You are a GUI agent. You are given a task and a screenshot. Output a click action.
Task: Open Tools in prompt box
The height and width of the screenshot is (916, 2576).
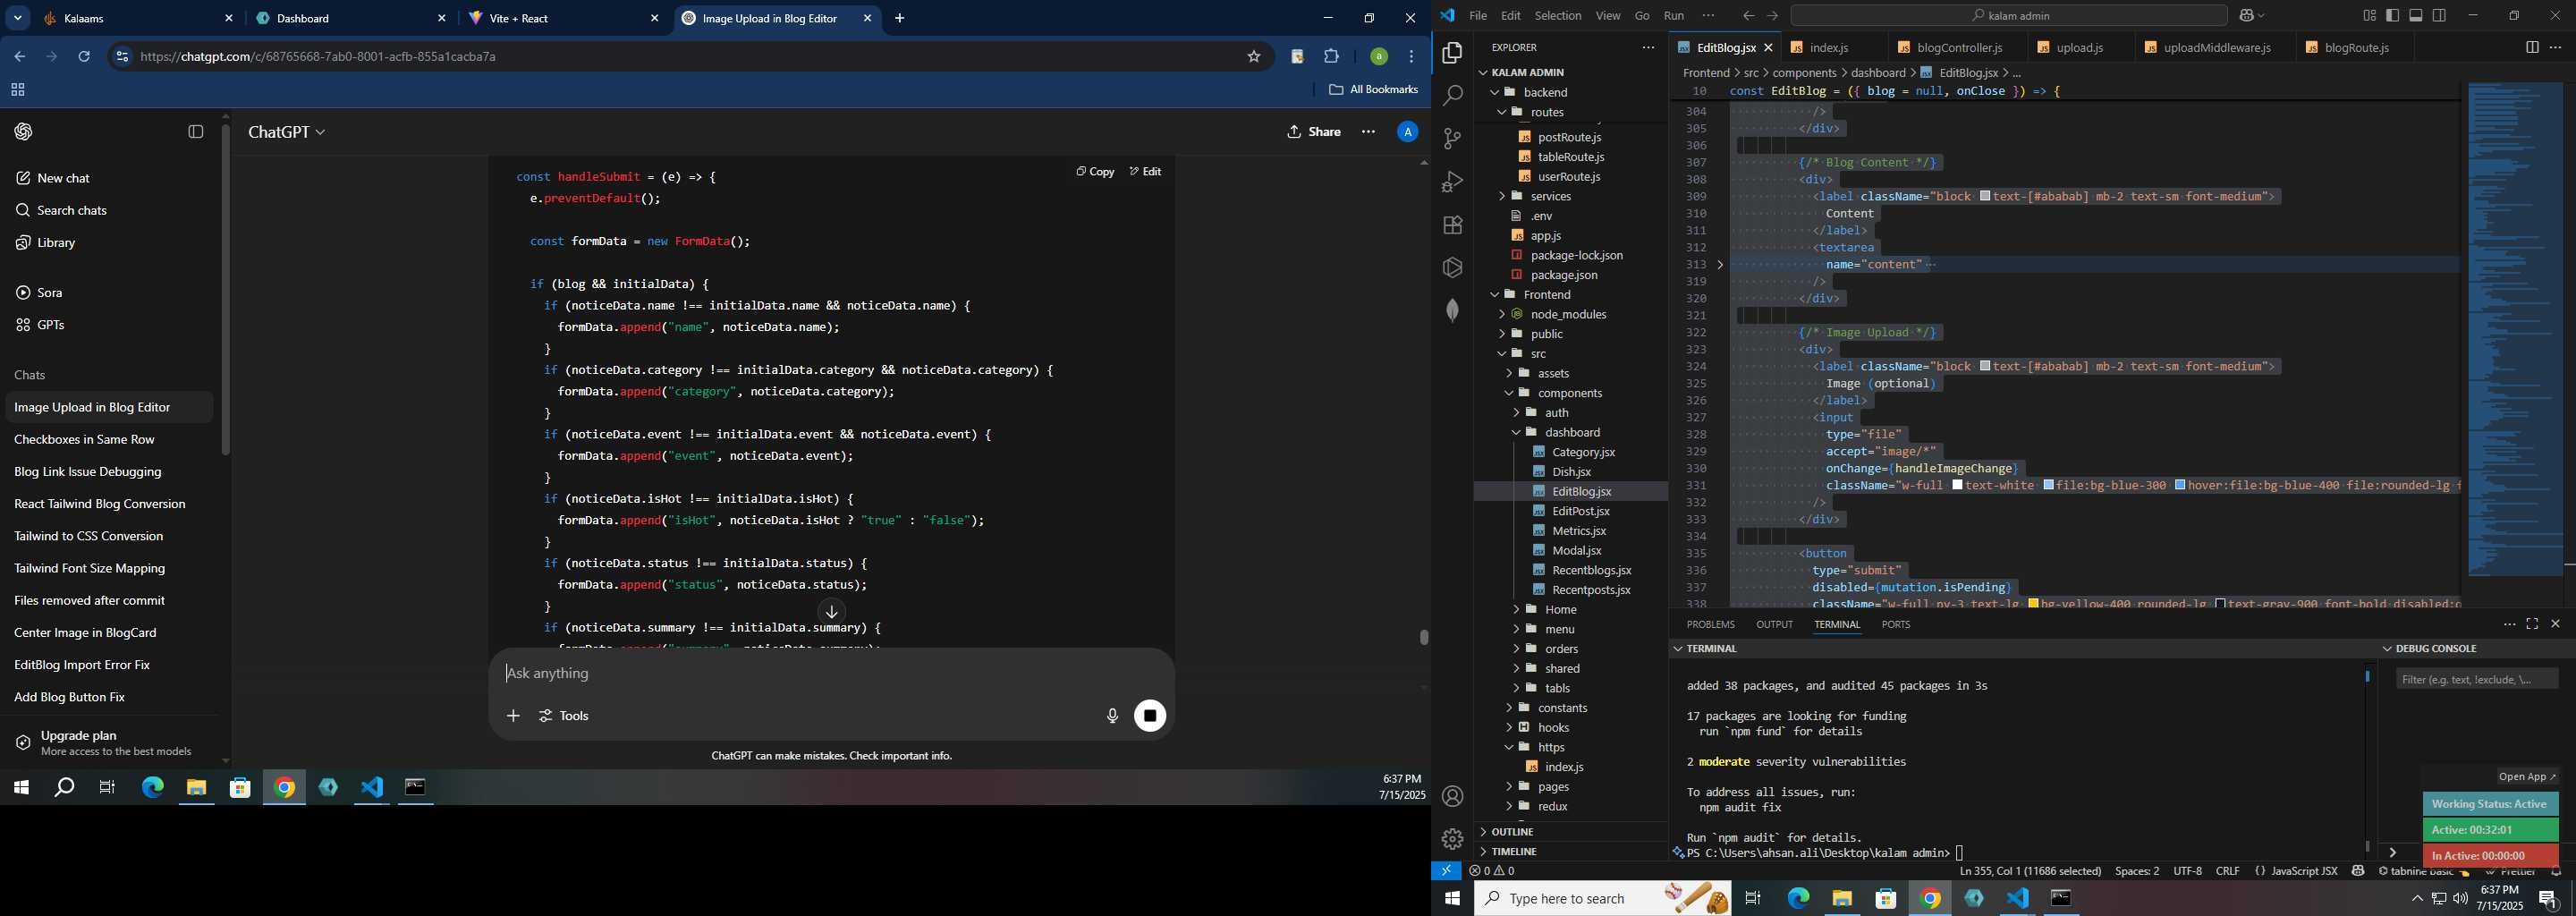(564, 716)
